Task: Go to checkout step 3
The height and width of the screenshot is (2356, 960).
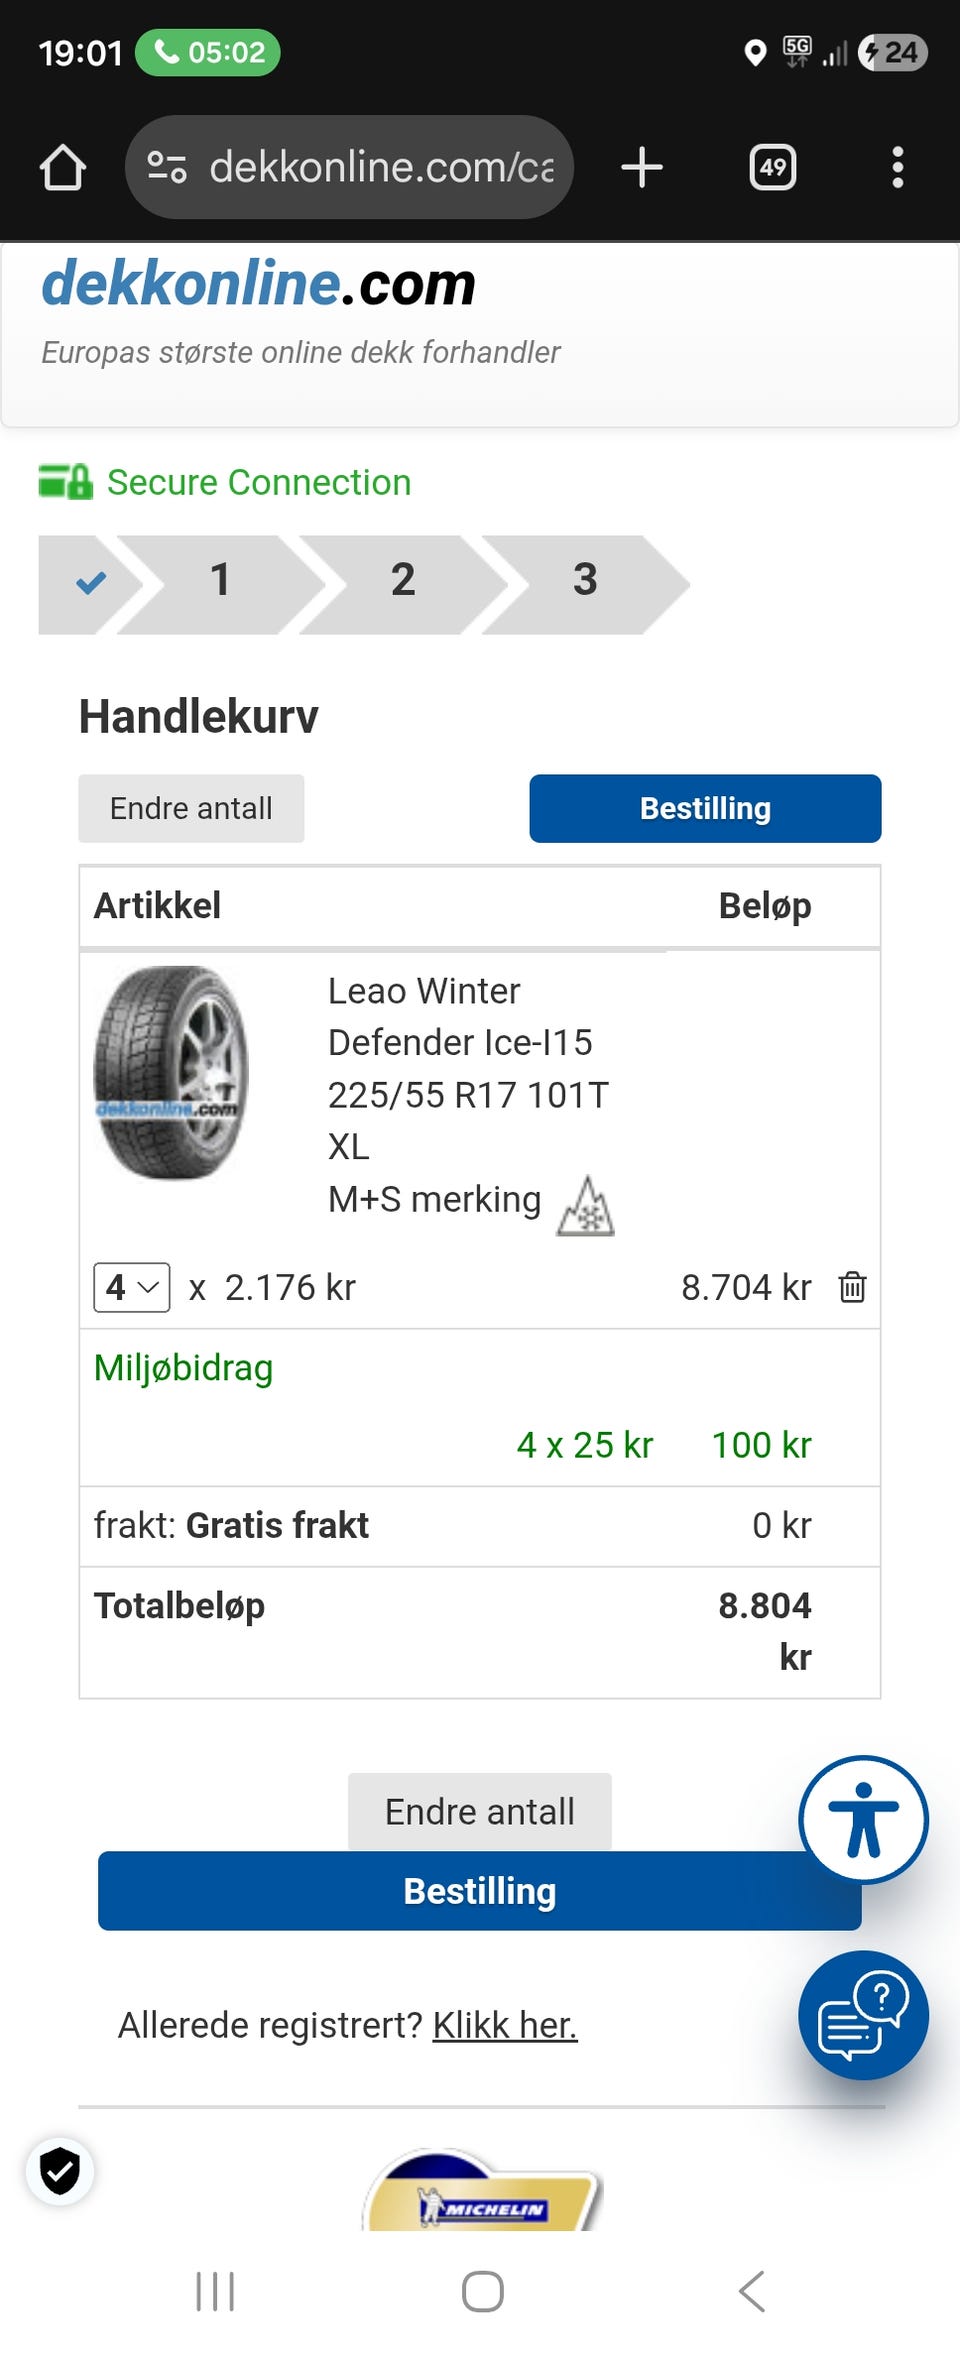Action: (x=585, y=581)
